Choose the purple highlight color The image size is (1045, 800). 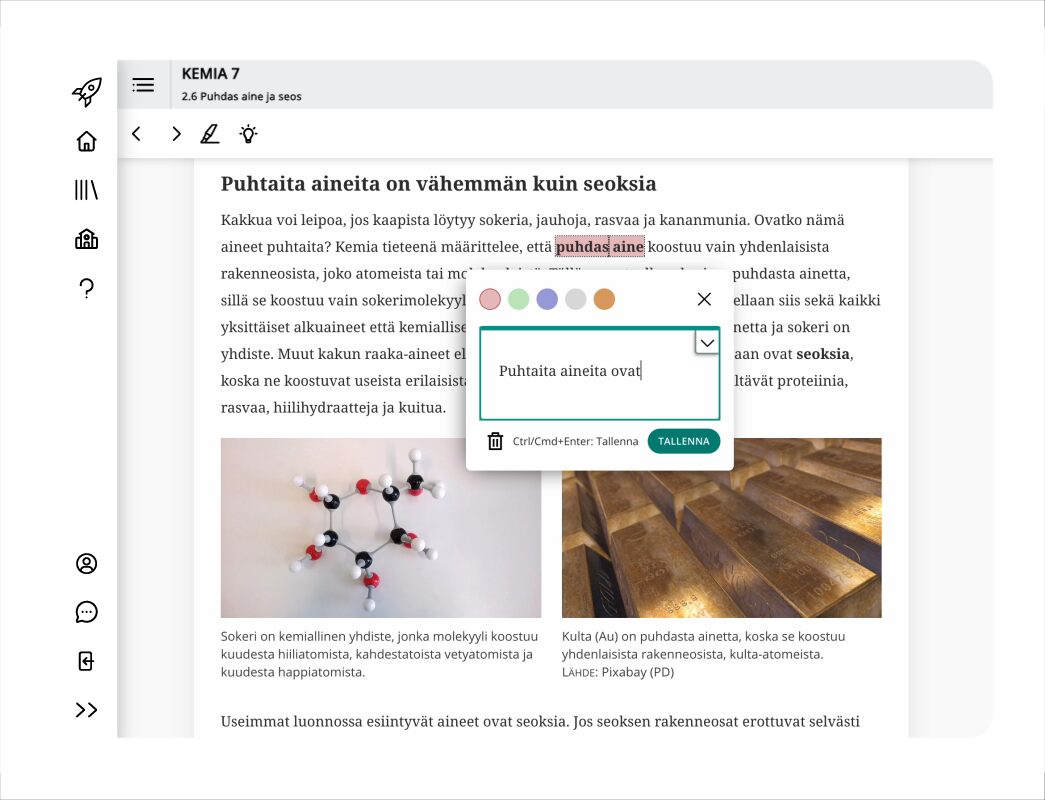tap(547, 299)
